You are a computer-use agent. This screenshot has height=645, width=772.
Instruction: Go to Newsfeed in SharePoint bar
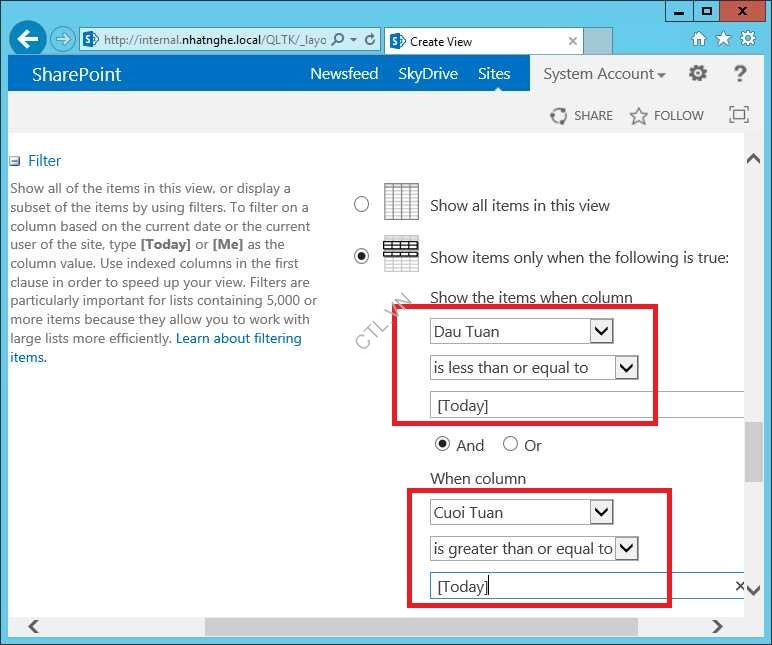click(x=344, y=74)
